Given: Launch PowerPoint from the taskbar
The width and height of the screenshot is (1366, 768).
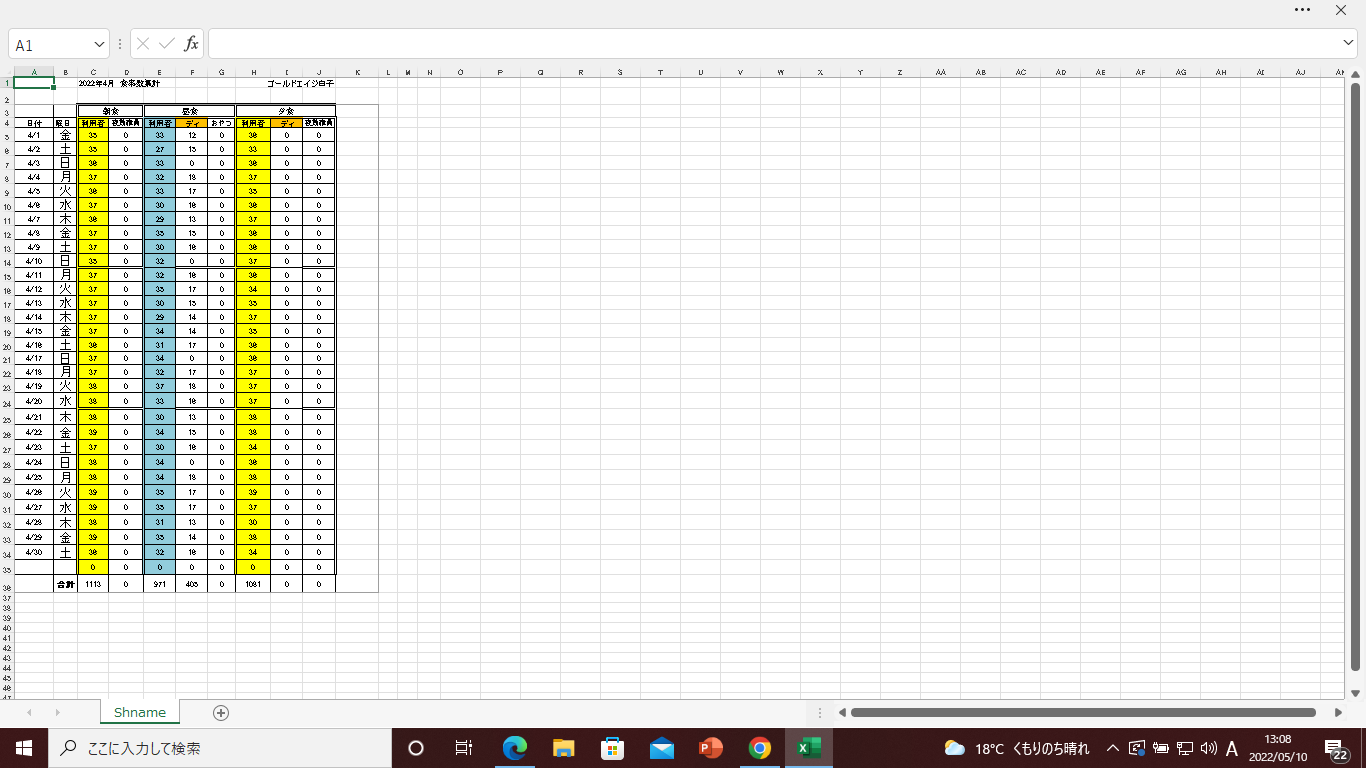Looking at the screenshot, I should [x=711, y=748].
